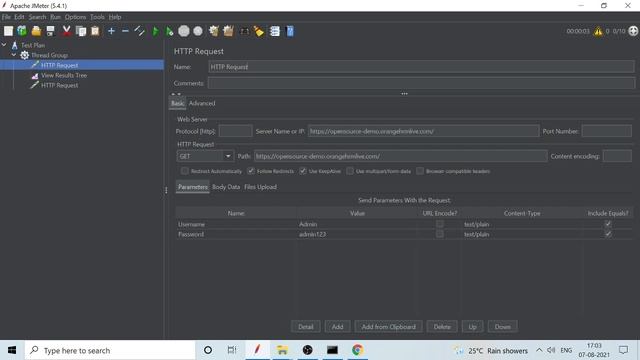Open the Templates toolbar icon
The height and width of the screenshot is (360, 640).
coord(22,31)
